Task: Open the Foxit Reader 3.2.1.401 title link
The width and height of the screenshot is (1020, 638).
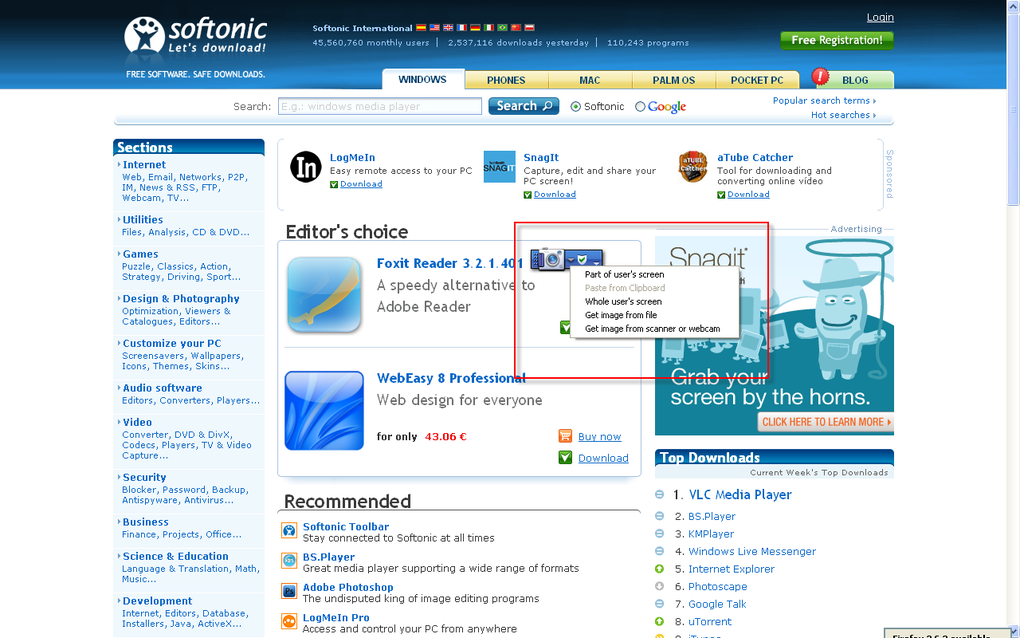Action: [450, 263]
